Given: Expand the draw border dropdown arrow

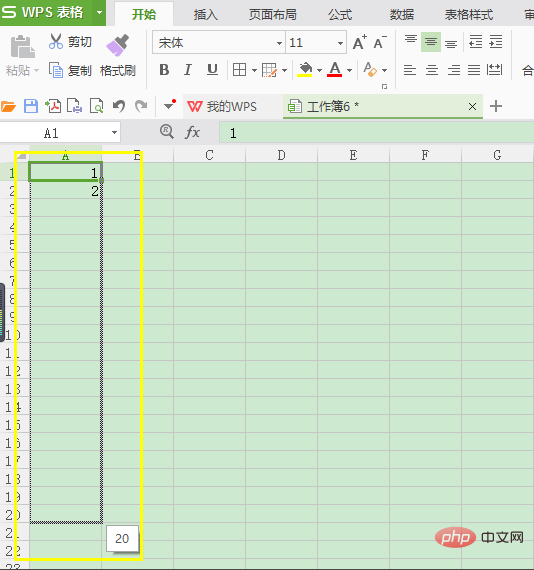Looking at the screenshot, I should tap(284, 70).
